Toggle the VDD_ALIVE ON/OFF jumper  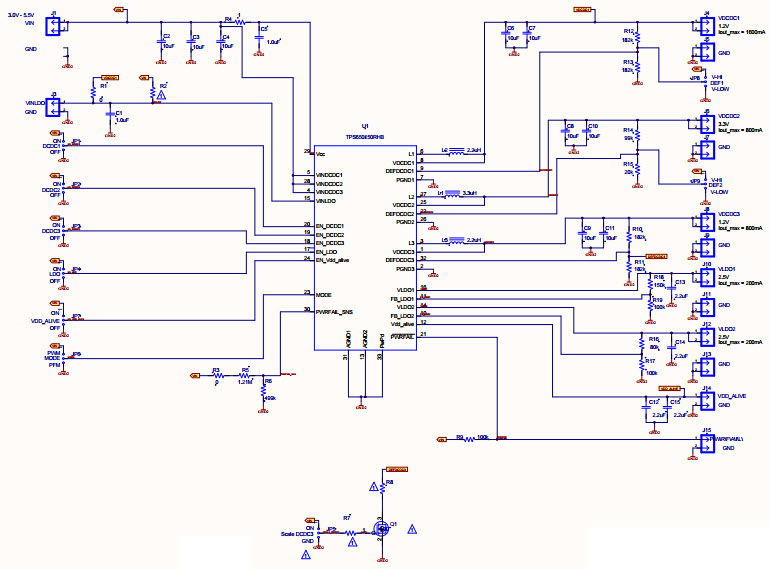point(74,319)
